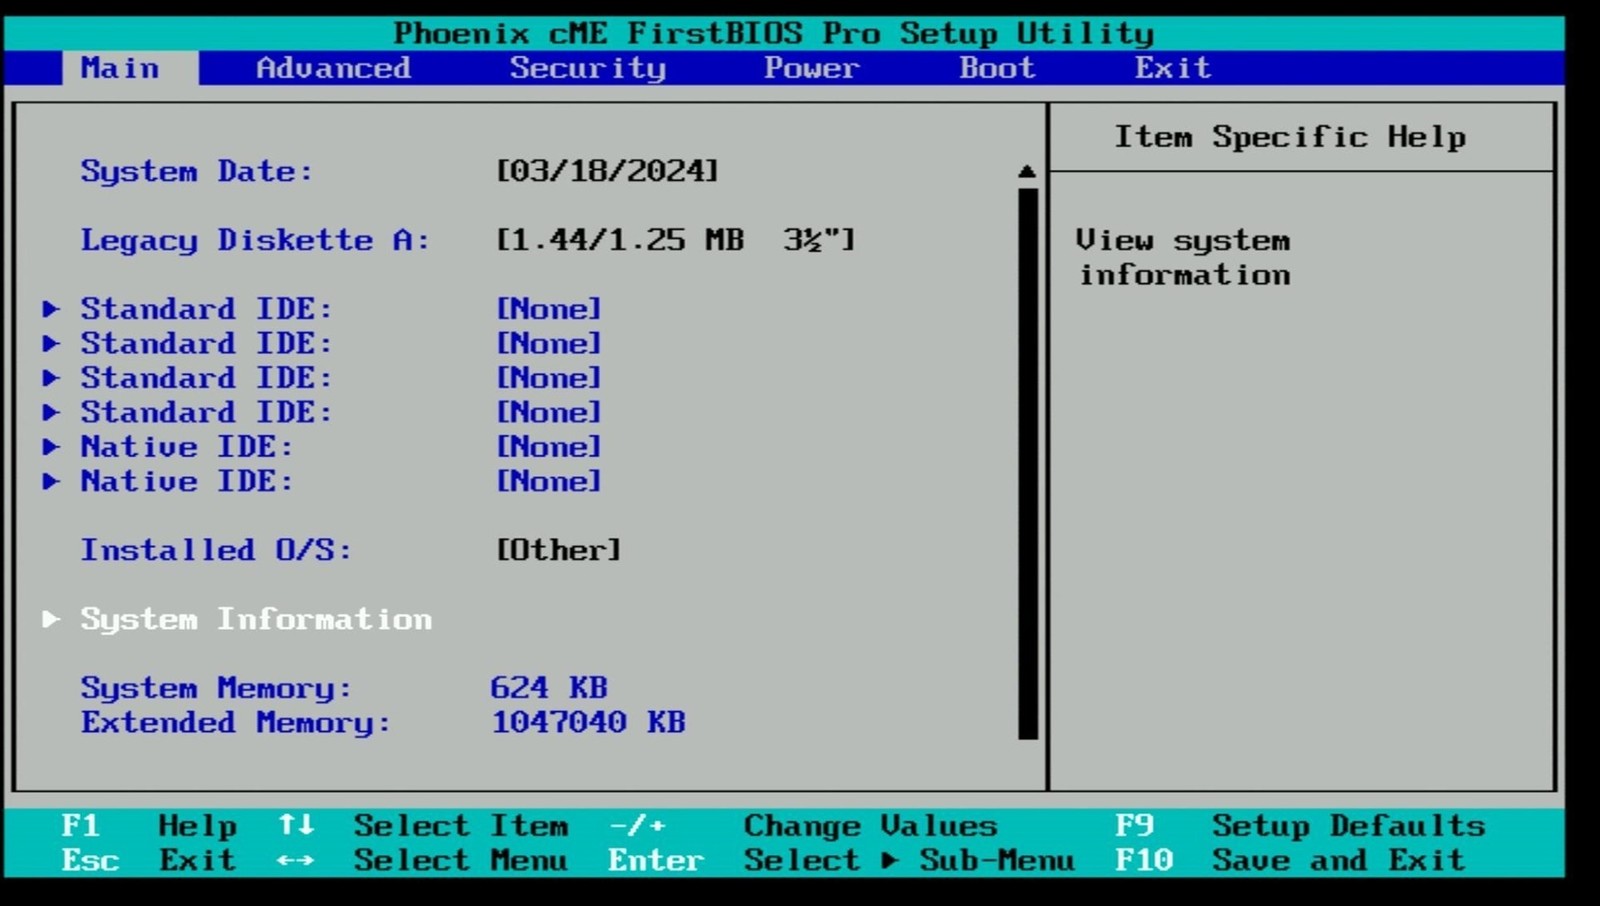
Task: Open the Boot menu tab
Action: (x=997, y=68)
